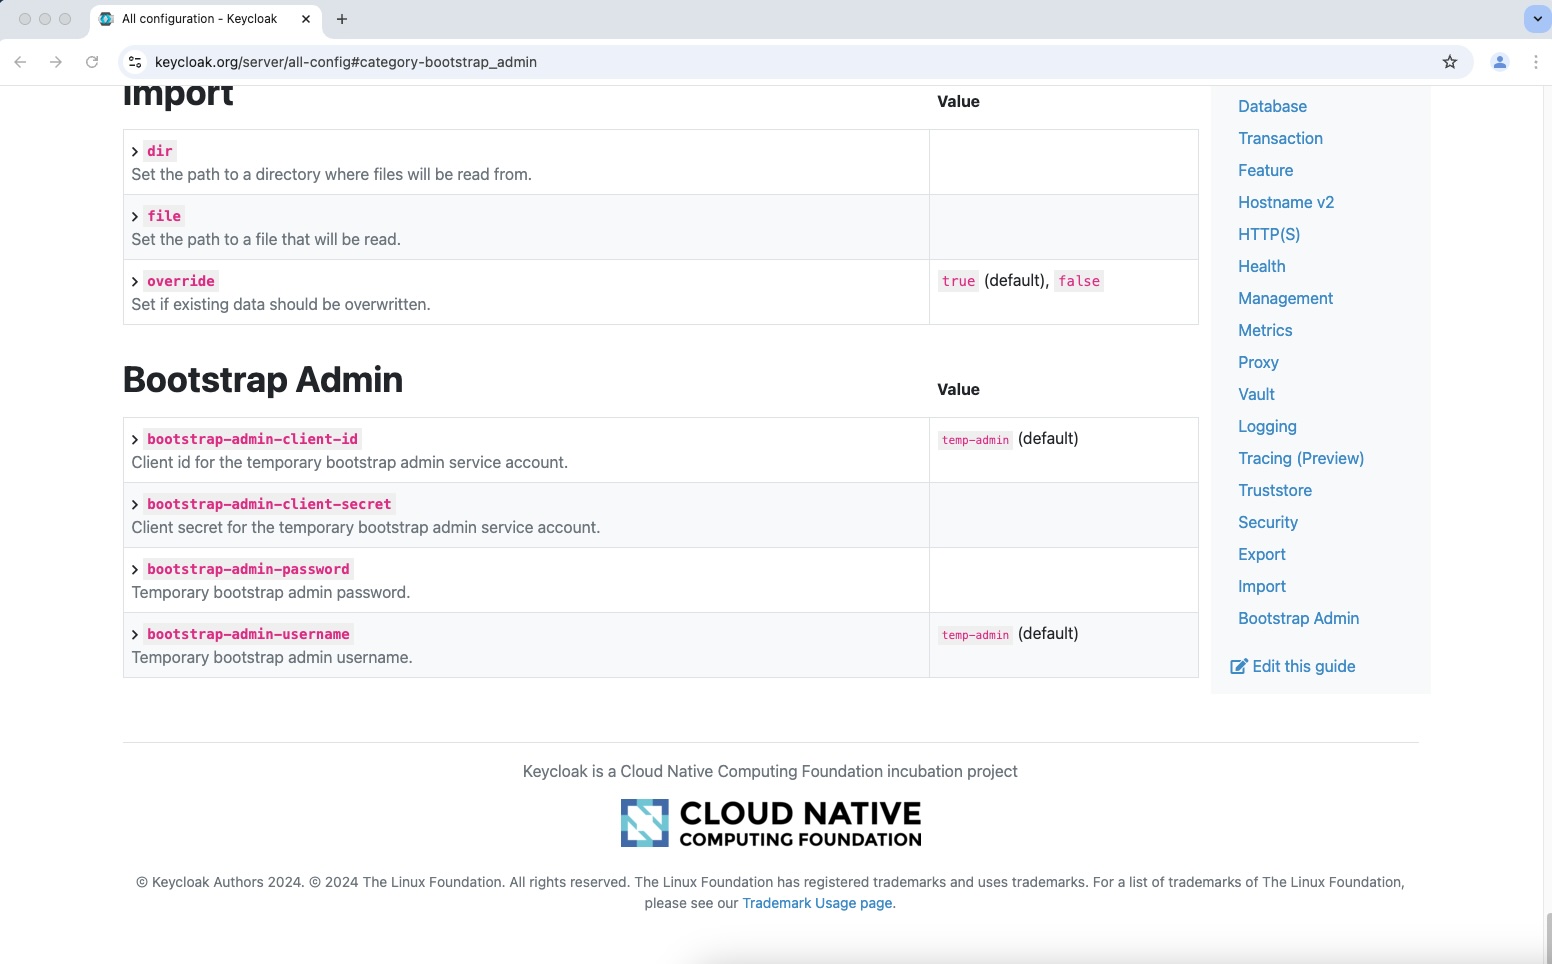This screenshot has width=1552, height=964.
Task: Click the browser forward arrow
Action: click(x=56, y=62)
